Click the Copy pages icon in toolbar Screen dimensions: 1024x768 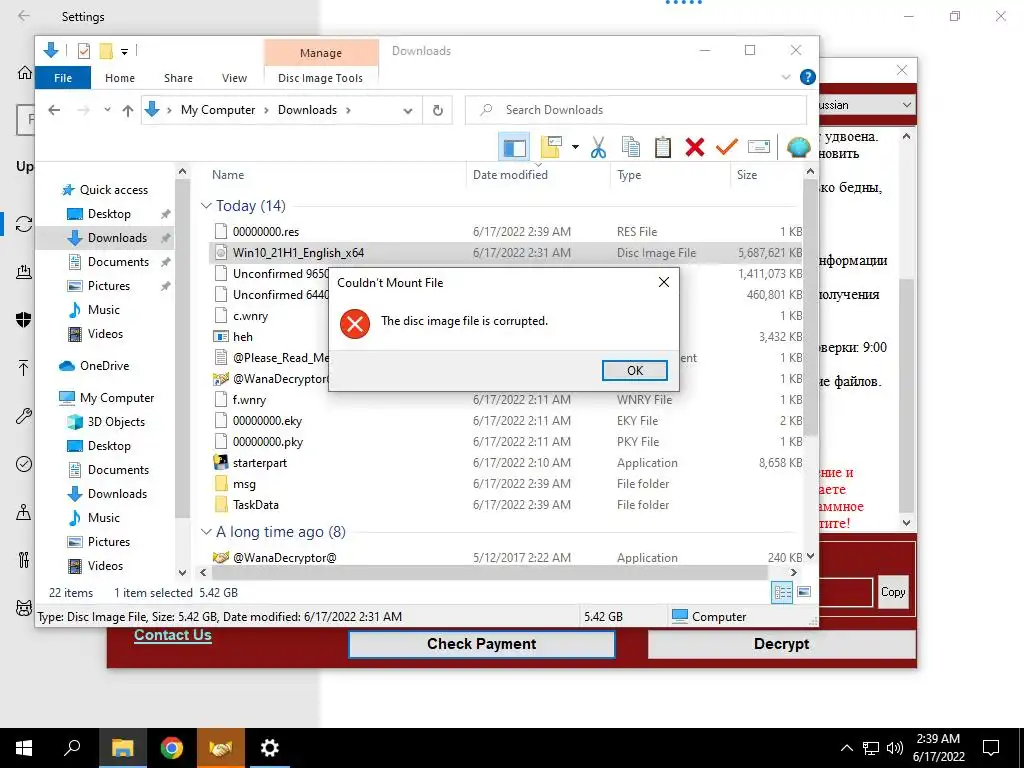point(631,147)
